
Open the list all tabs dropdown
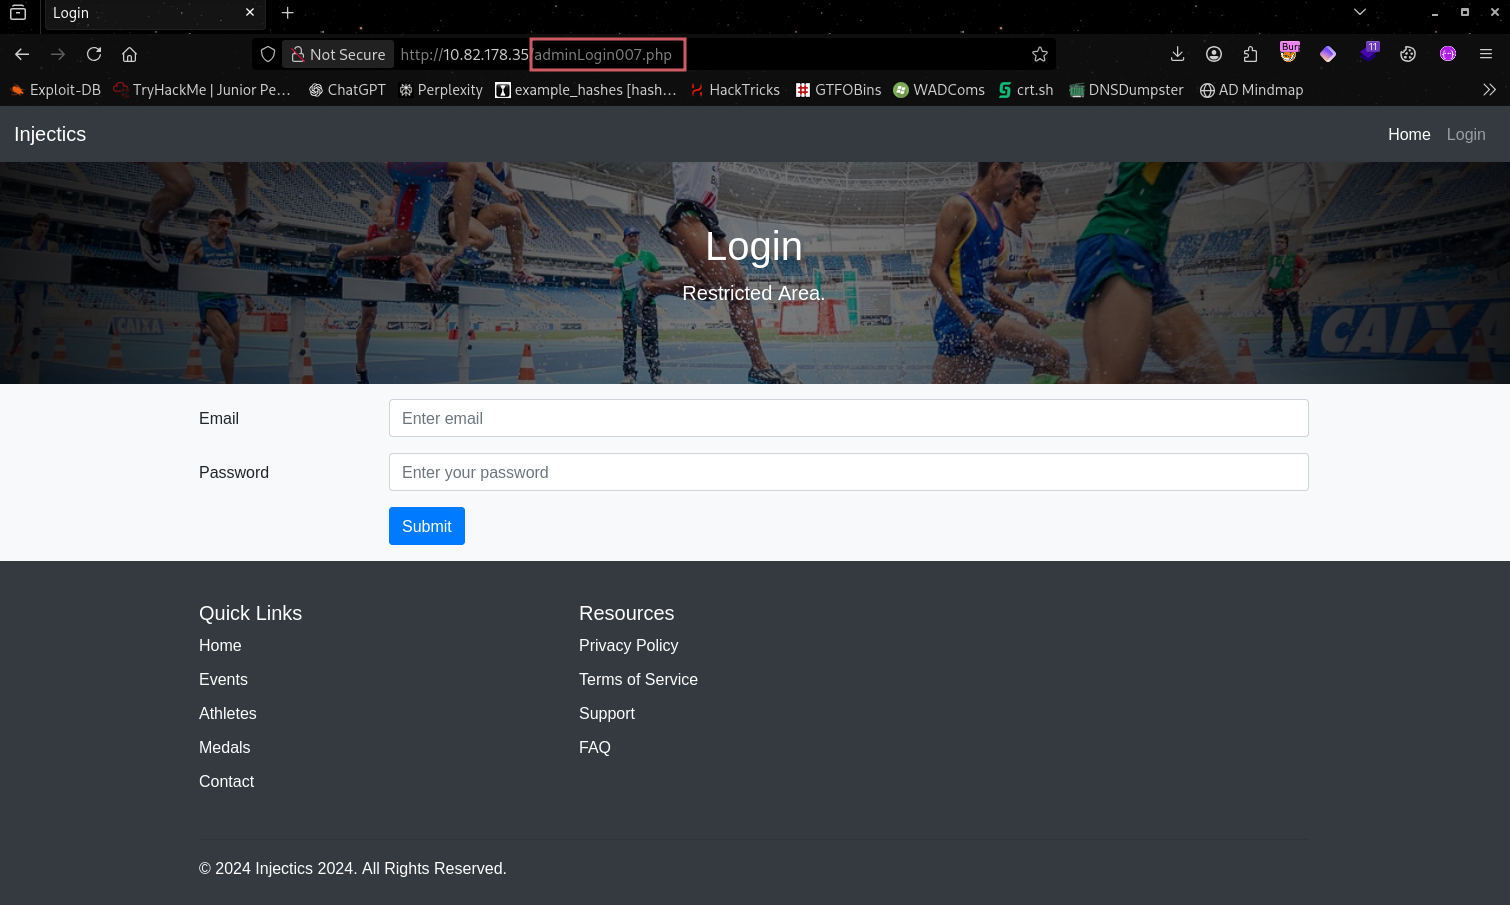coord(1359,12)
